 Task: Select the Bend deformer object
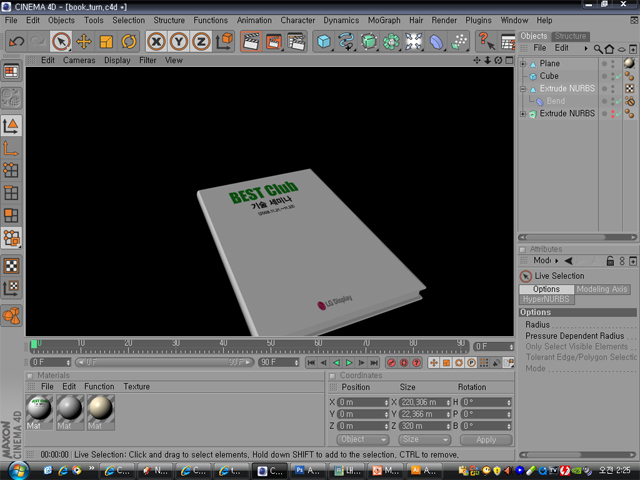point(556,101)
